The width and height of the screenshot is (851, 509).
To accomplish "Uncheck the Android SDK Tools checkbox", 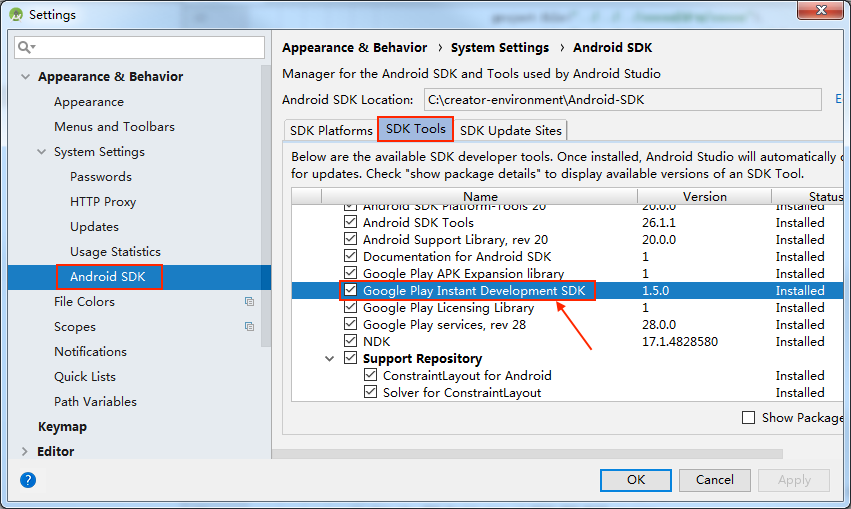I will 351,222.
